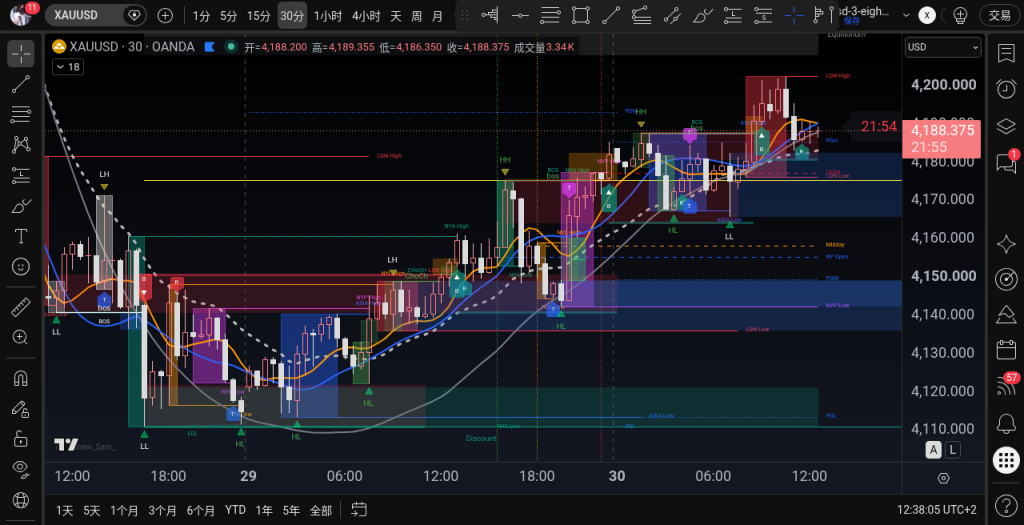Screen dimensions: 1024x525
Task: Click the pyramid icon on right sidebar
Action: pyautogui.click(x=1006, y=314)
